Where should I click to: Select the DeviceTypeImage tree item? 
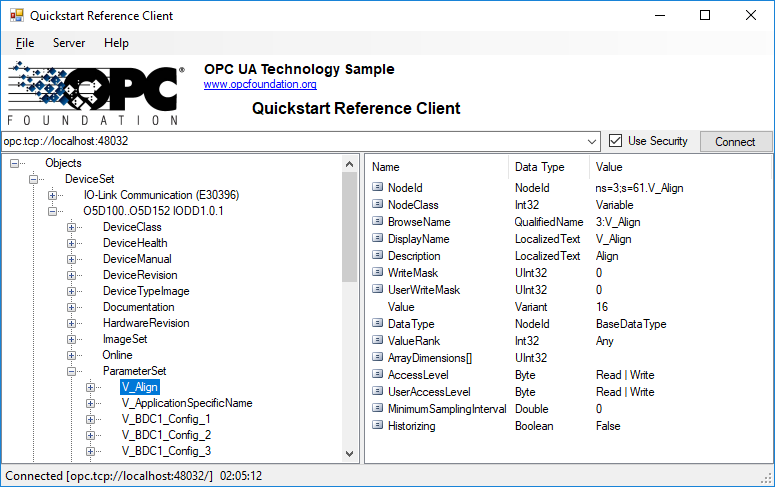[x=146, y=291]
